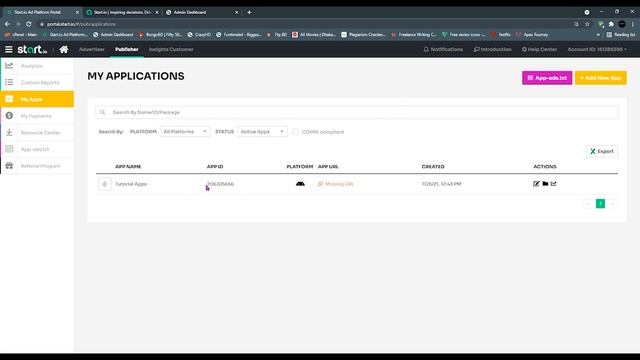Sort by the CREATED column header
The image size is (640, 360).
point(433,167)
